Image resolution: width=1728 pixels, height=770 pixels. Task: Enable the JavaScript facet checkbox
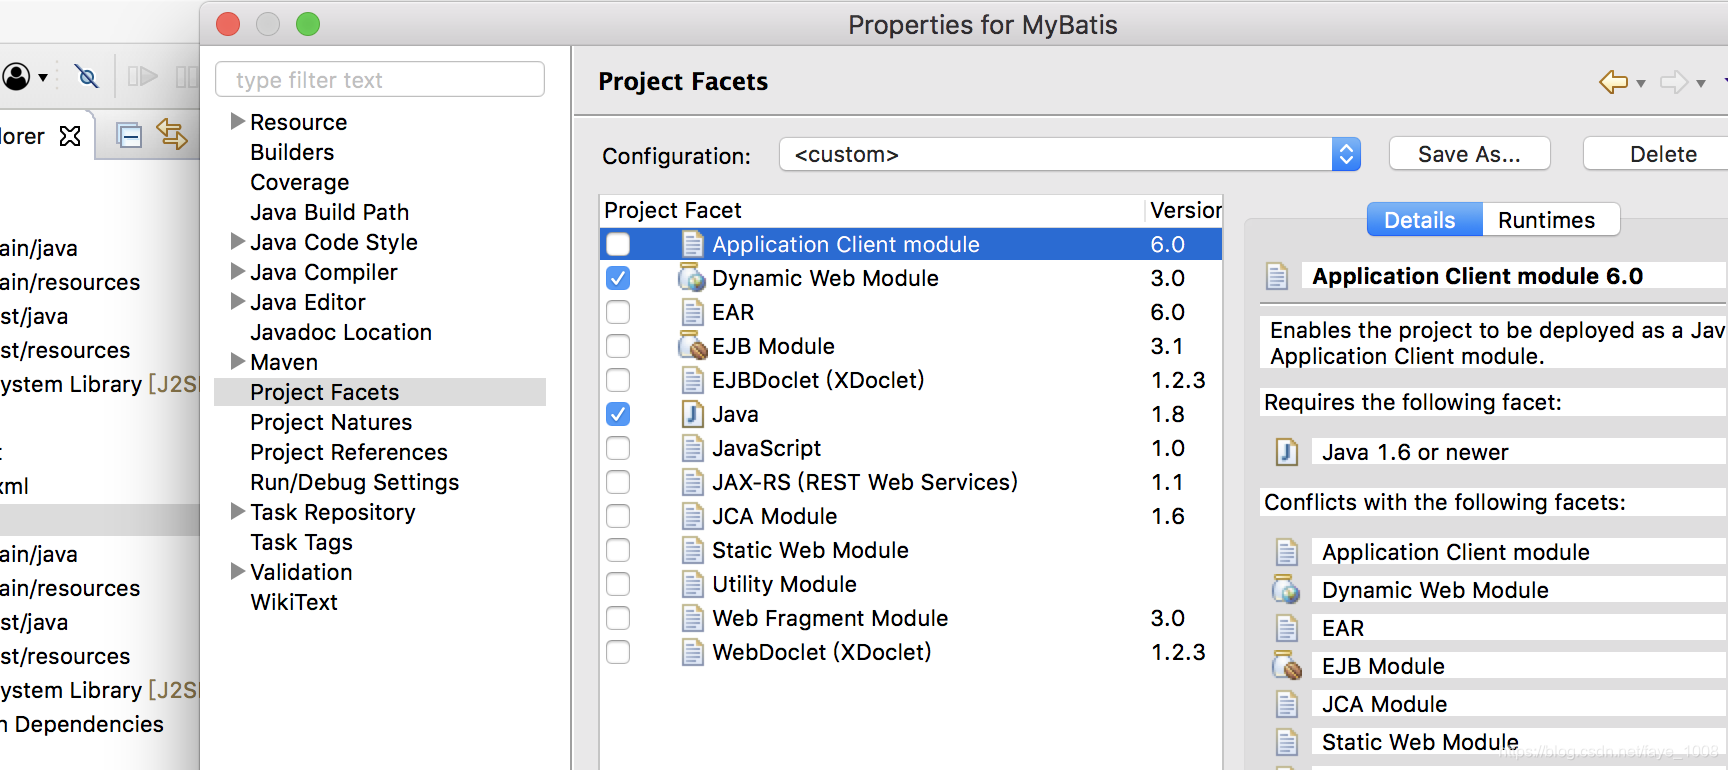(618, 448)
